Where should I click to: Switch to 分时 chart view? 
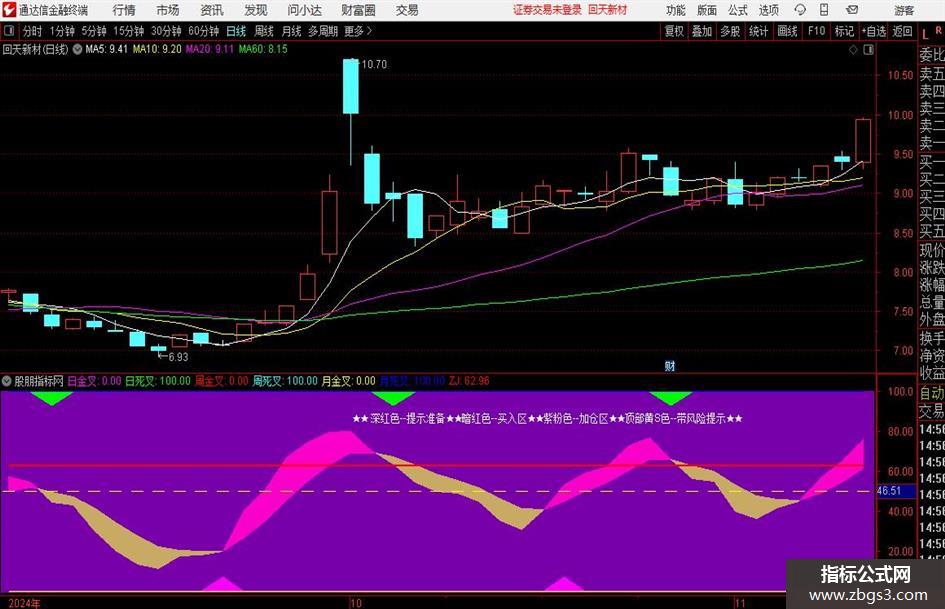coord(33,31)
